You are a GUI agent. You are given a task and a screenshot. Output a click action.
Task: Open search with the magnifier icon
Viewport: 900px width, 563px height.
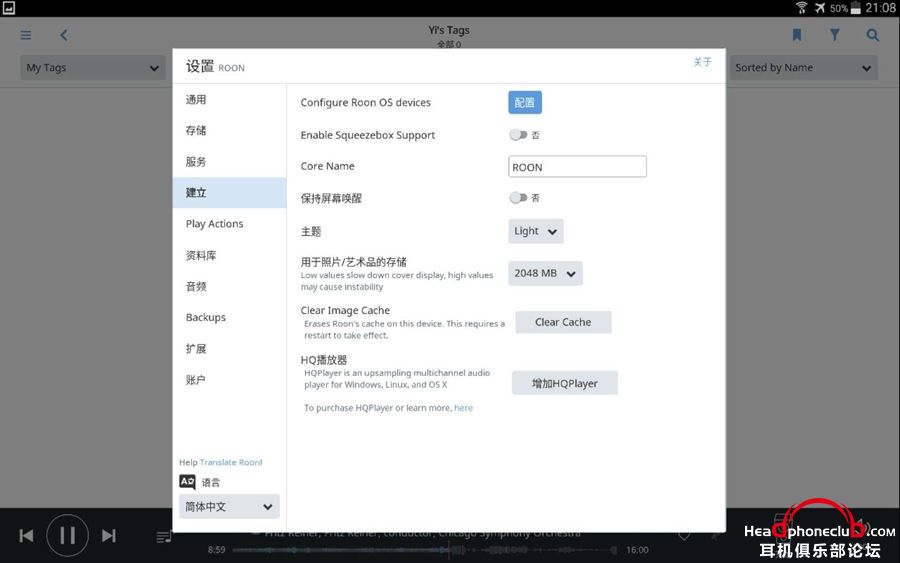click(872, 35)
